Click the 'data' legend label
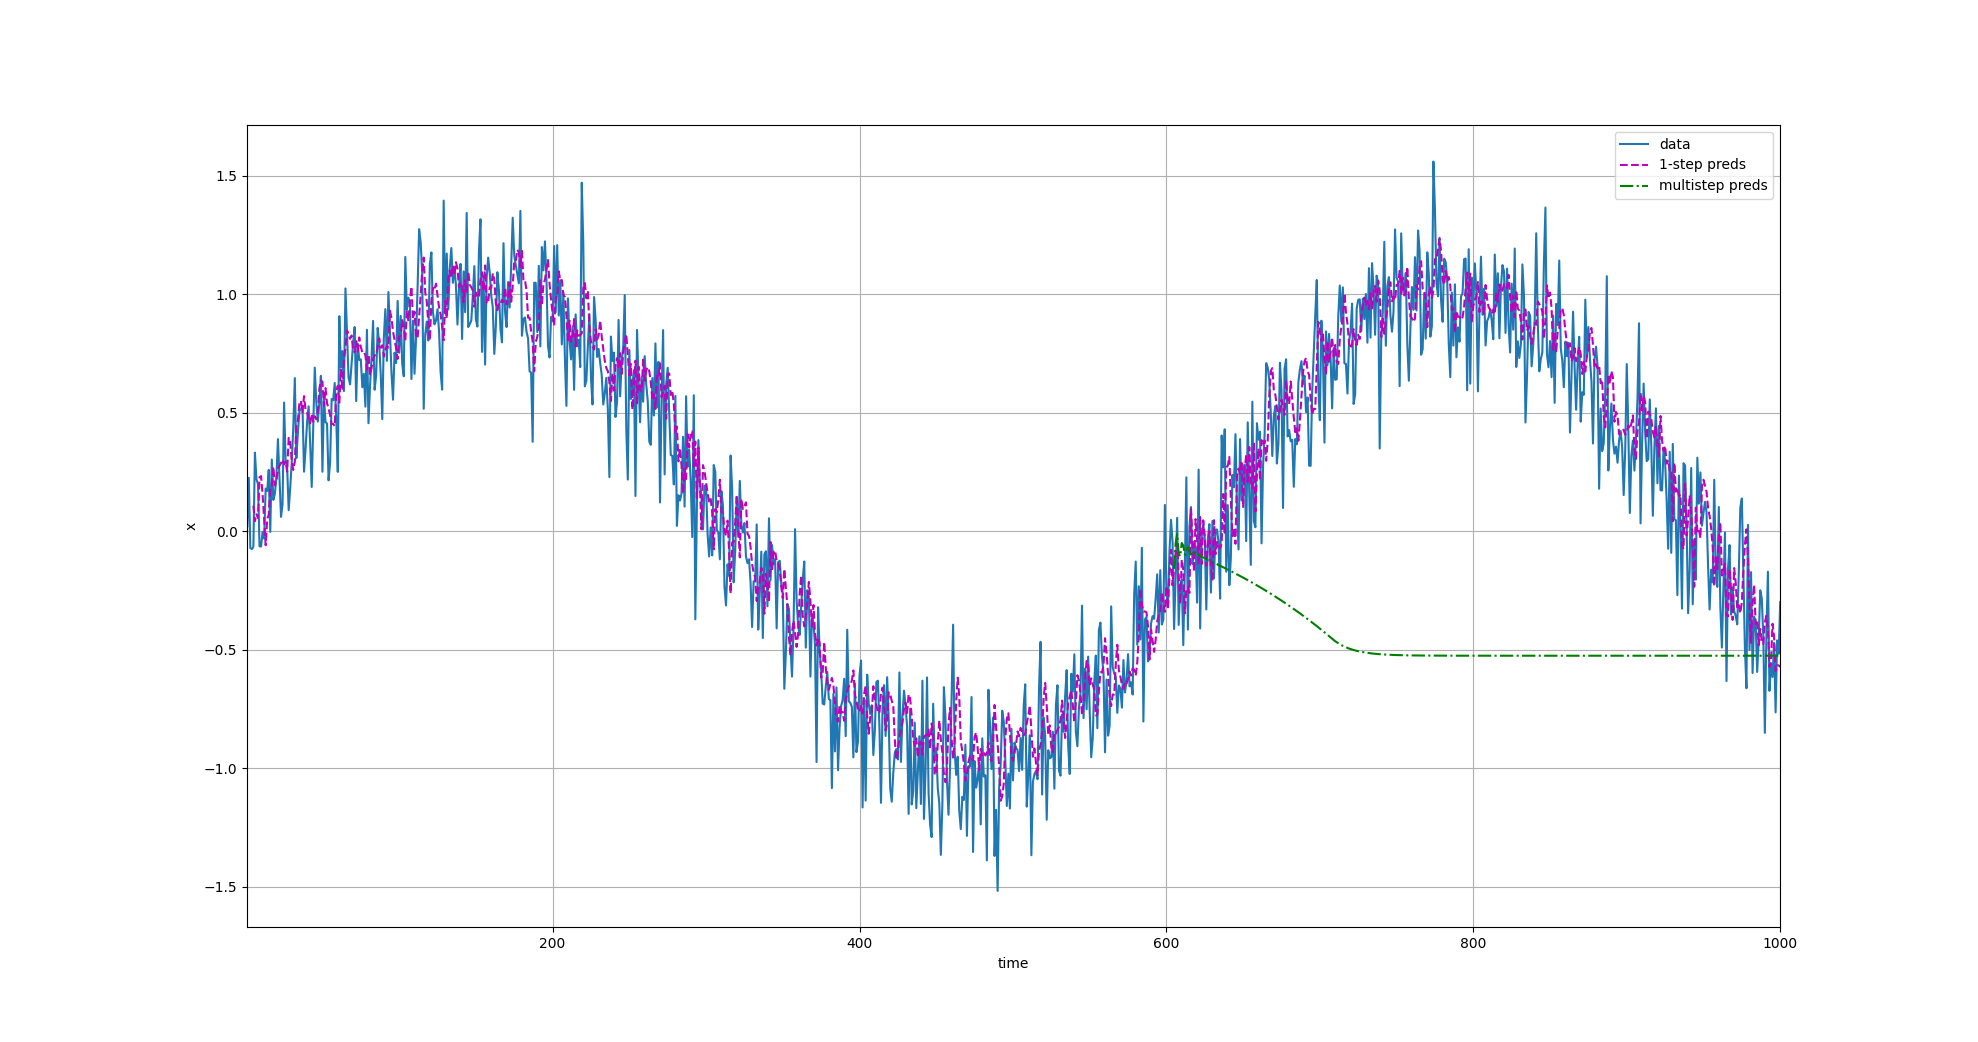 [1674, 144]
